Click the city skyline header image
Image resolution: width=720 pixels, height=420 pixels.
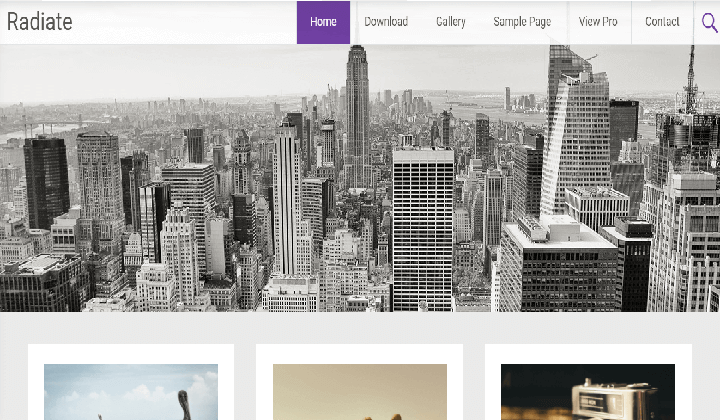pos(360,178)
